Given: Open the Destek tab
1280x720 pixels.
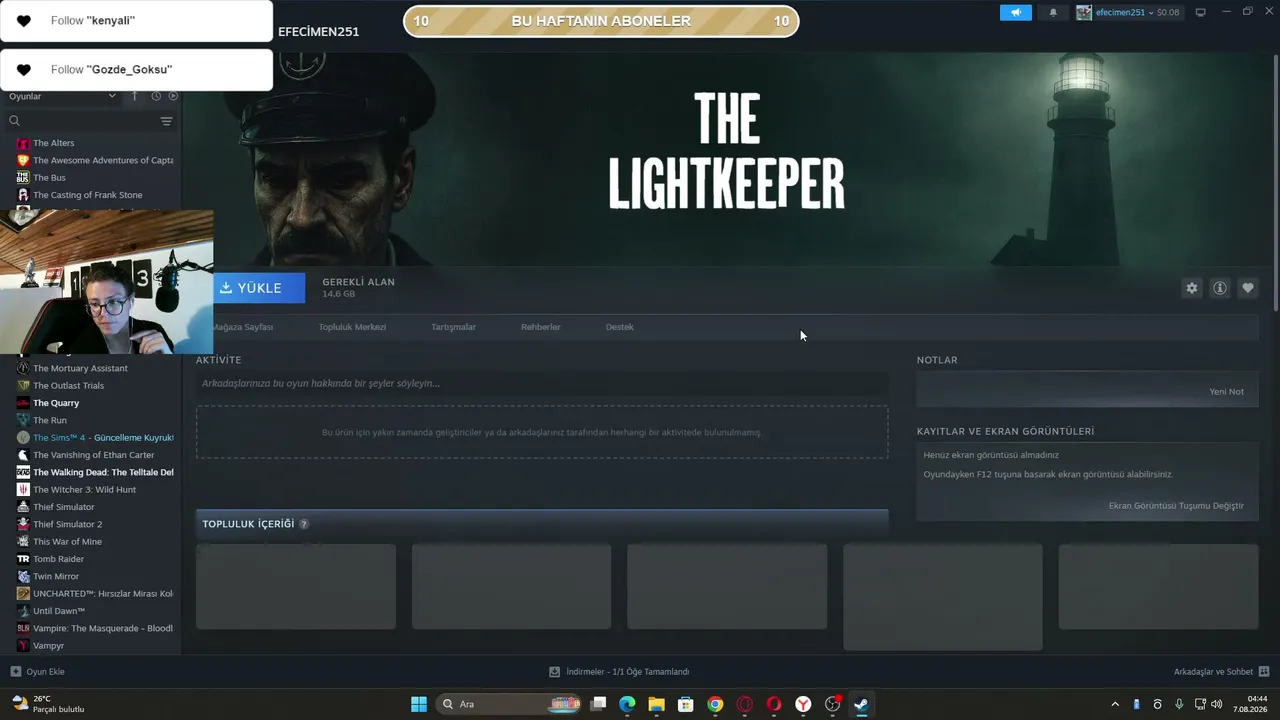Looking at the screenshot, I should tap(620, 327).
